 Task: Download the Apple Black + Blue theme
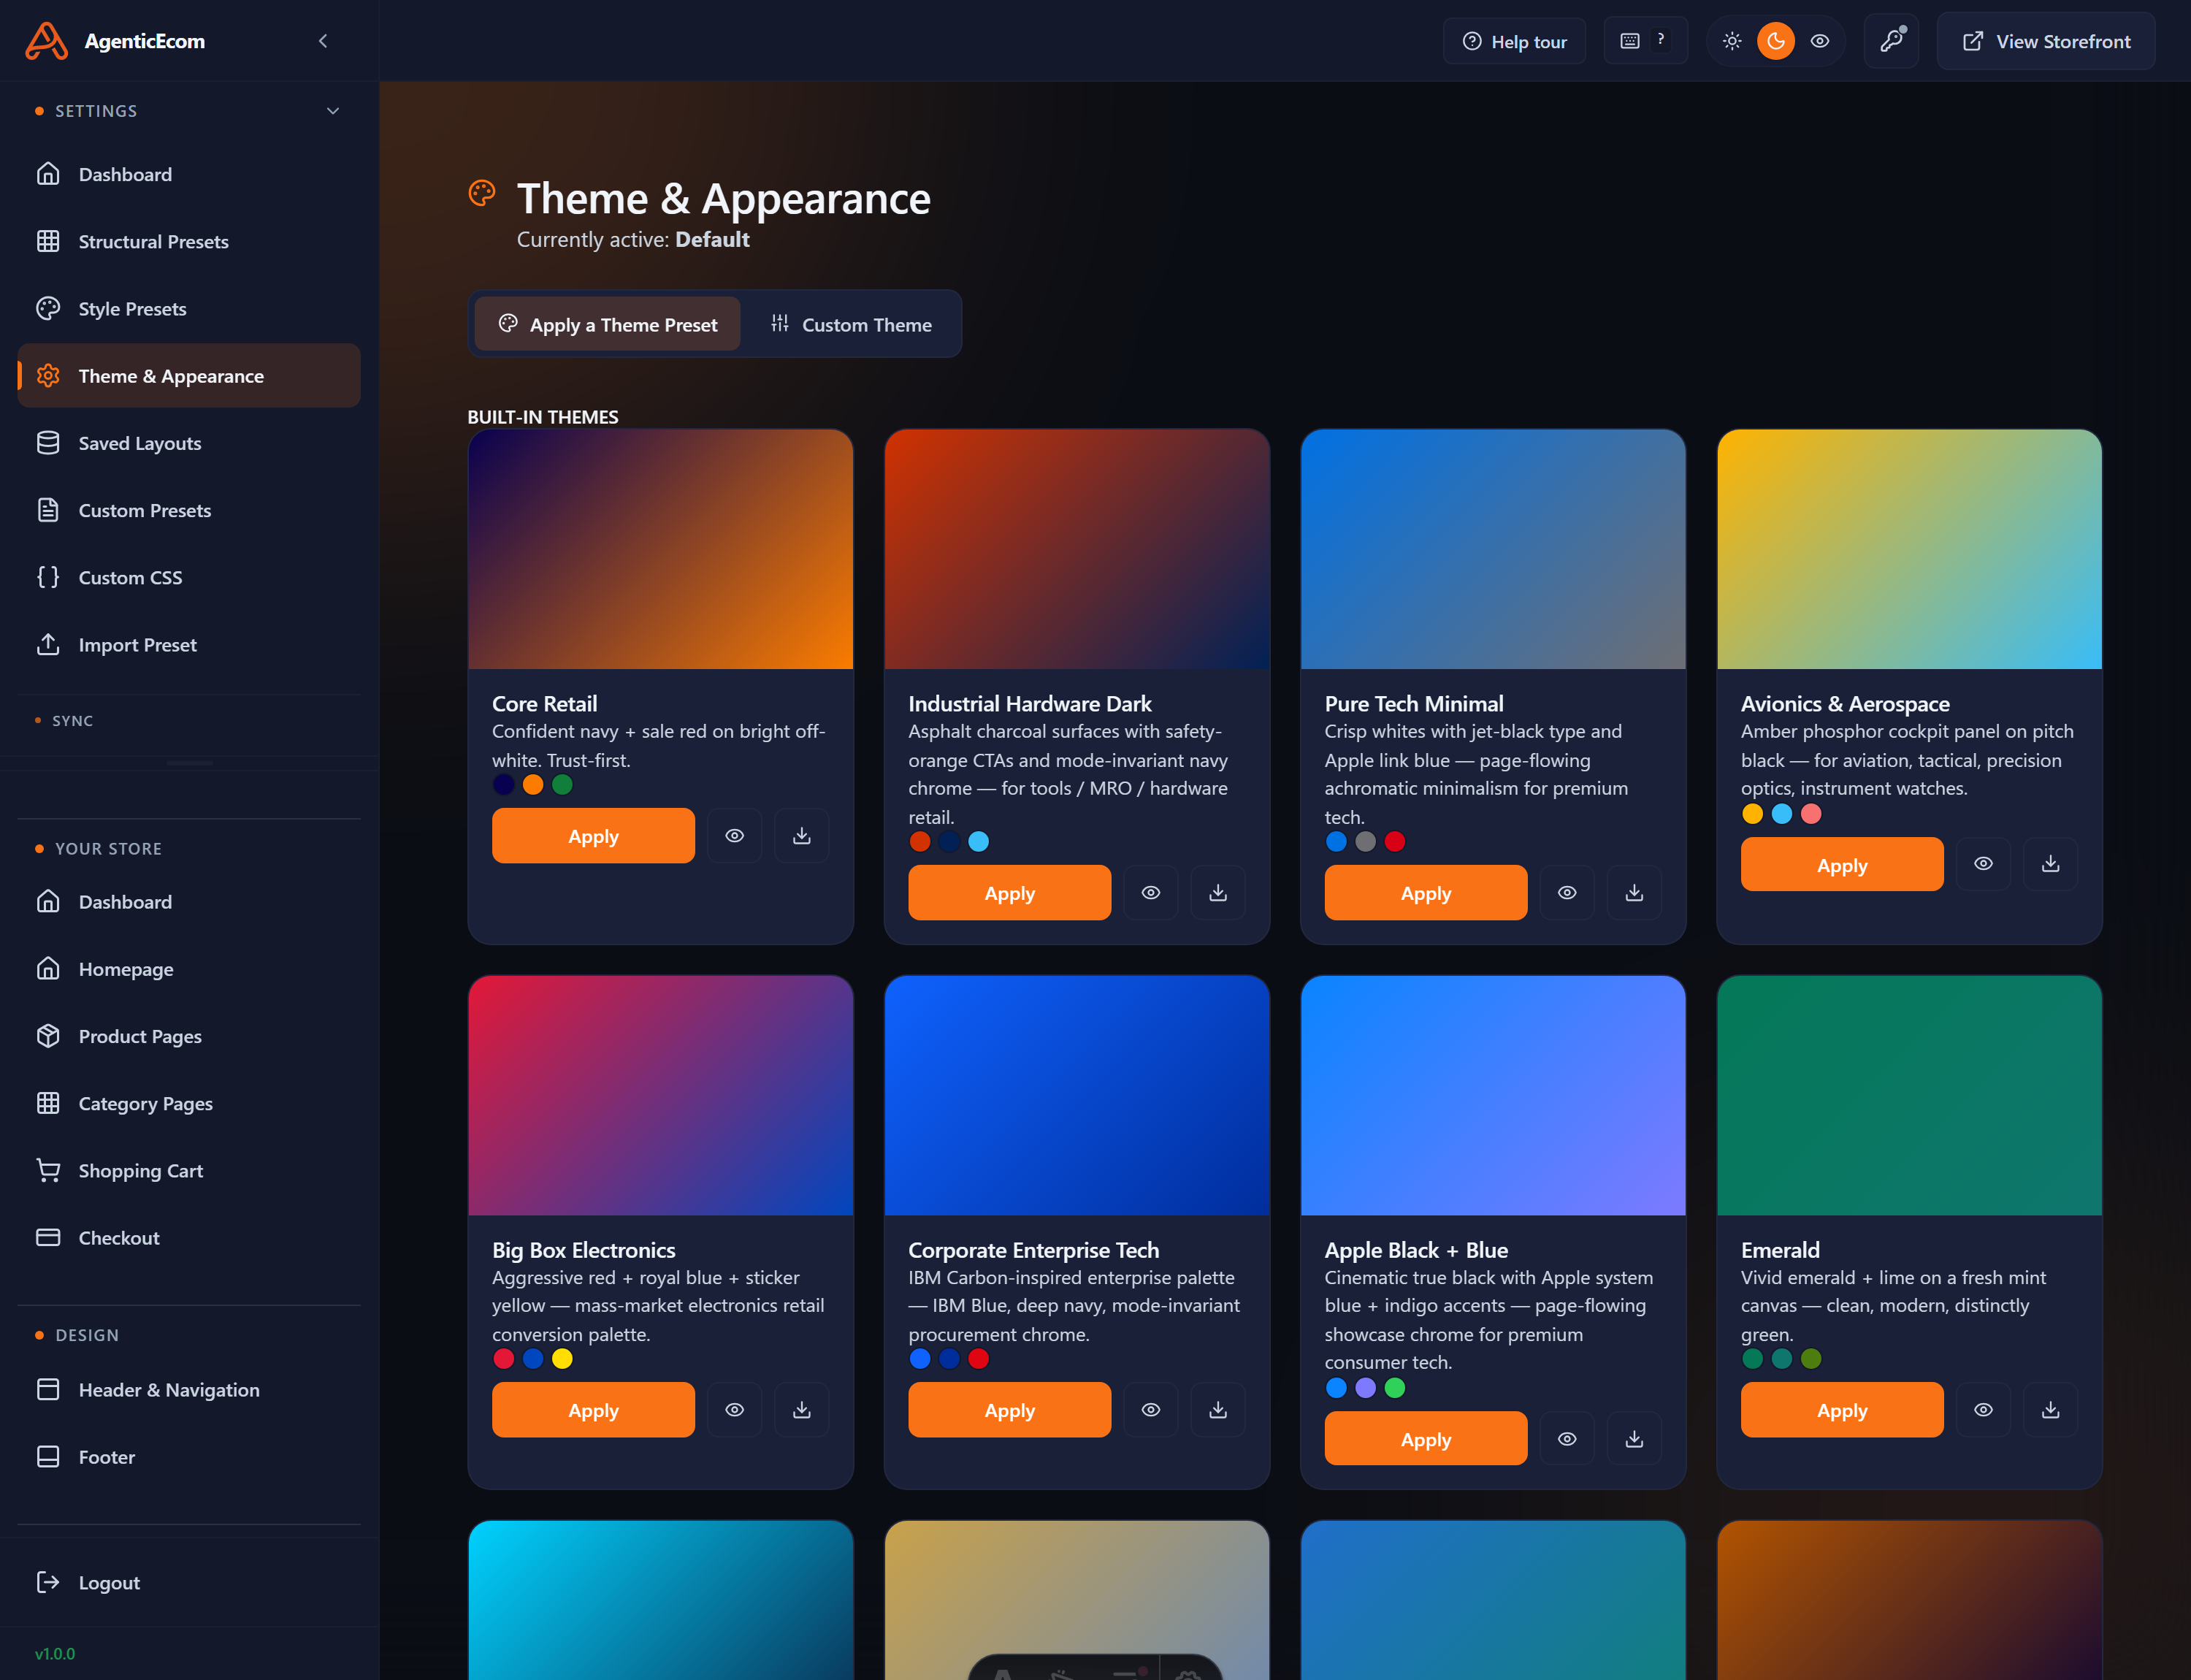(x=1634, y=1439)
